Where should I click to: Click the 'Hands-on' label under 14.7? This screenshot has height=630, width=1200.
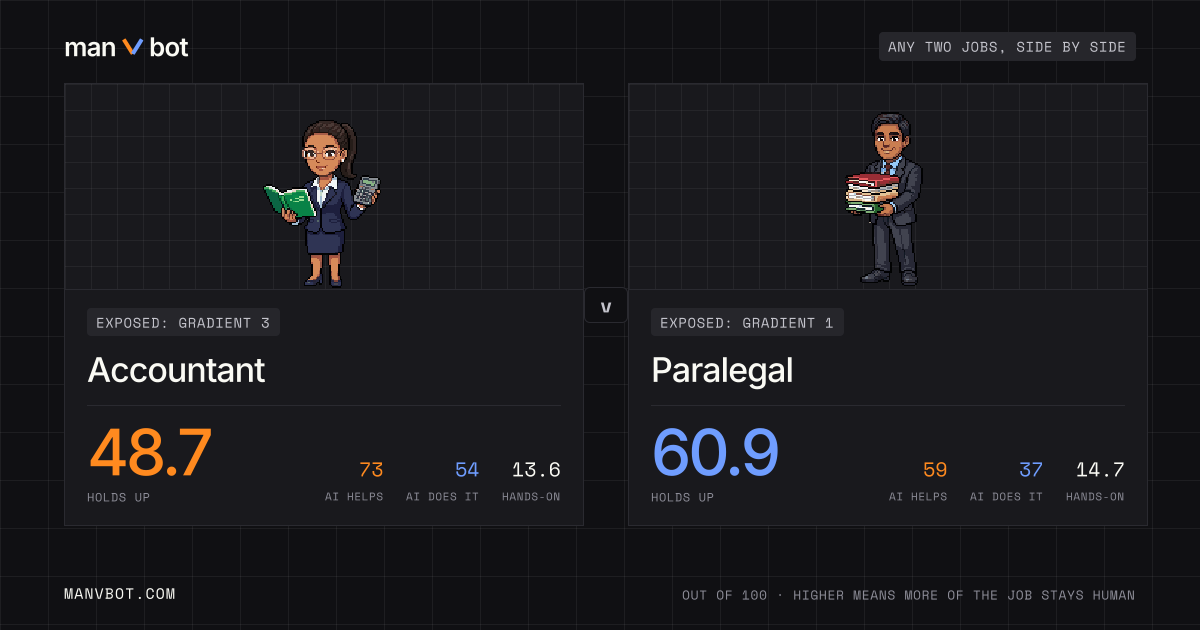coord(1095,497)
